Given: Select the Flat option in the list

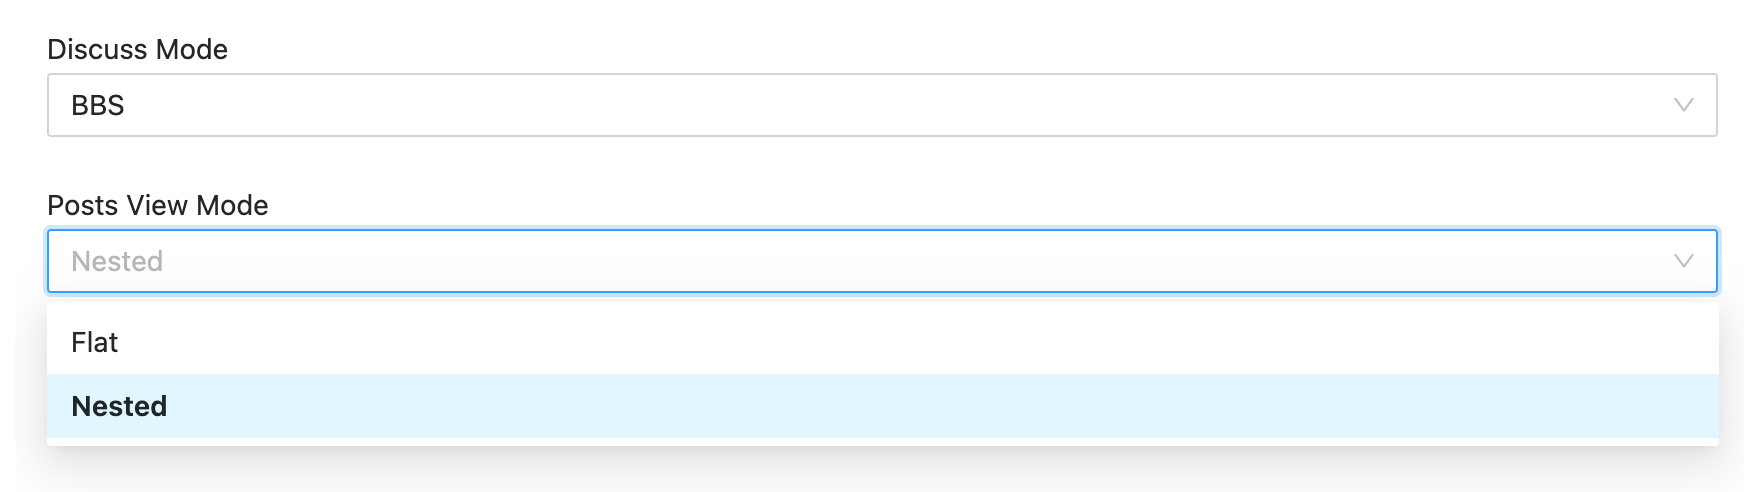Looking at the screenshot, I should click(x=95, y=343).
